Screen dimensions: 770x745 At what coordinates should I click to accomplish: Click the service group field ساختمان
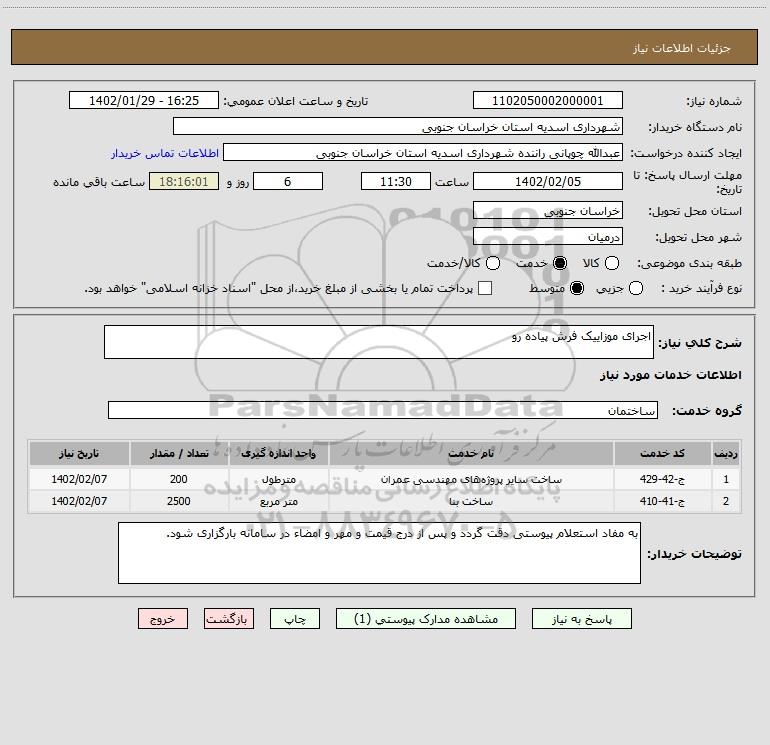click(383, 410)
